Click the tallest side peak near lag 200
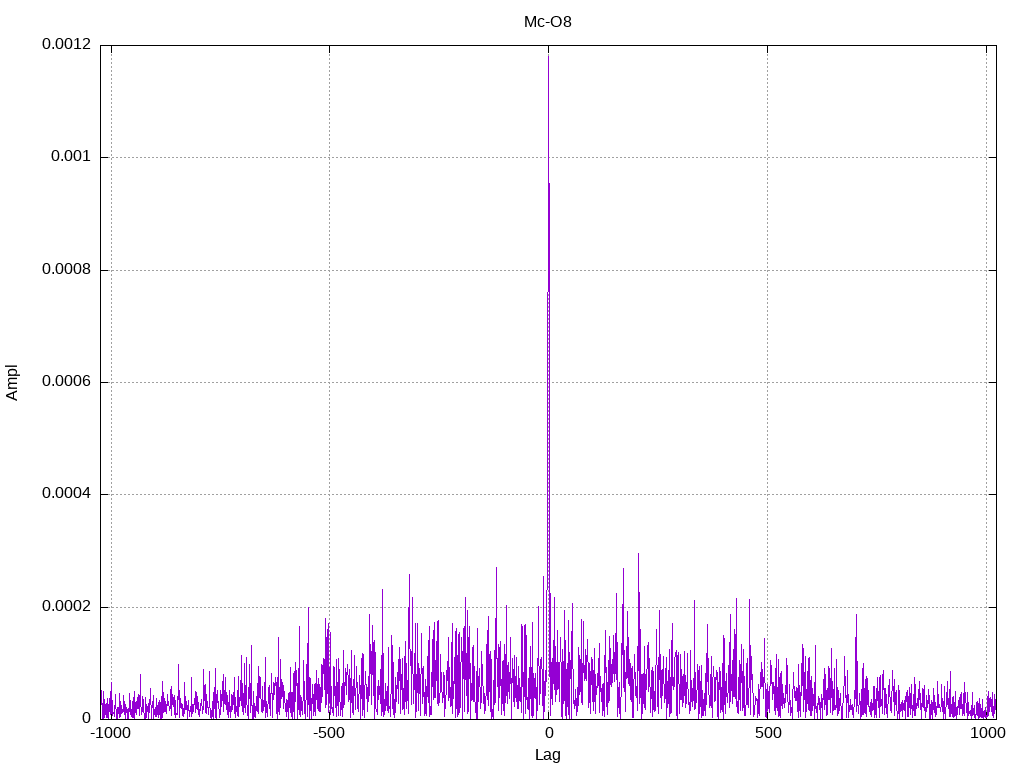The image size is (1024, 768). pyautogui.click(x=638, y=554)
